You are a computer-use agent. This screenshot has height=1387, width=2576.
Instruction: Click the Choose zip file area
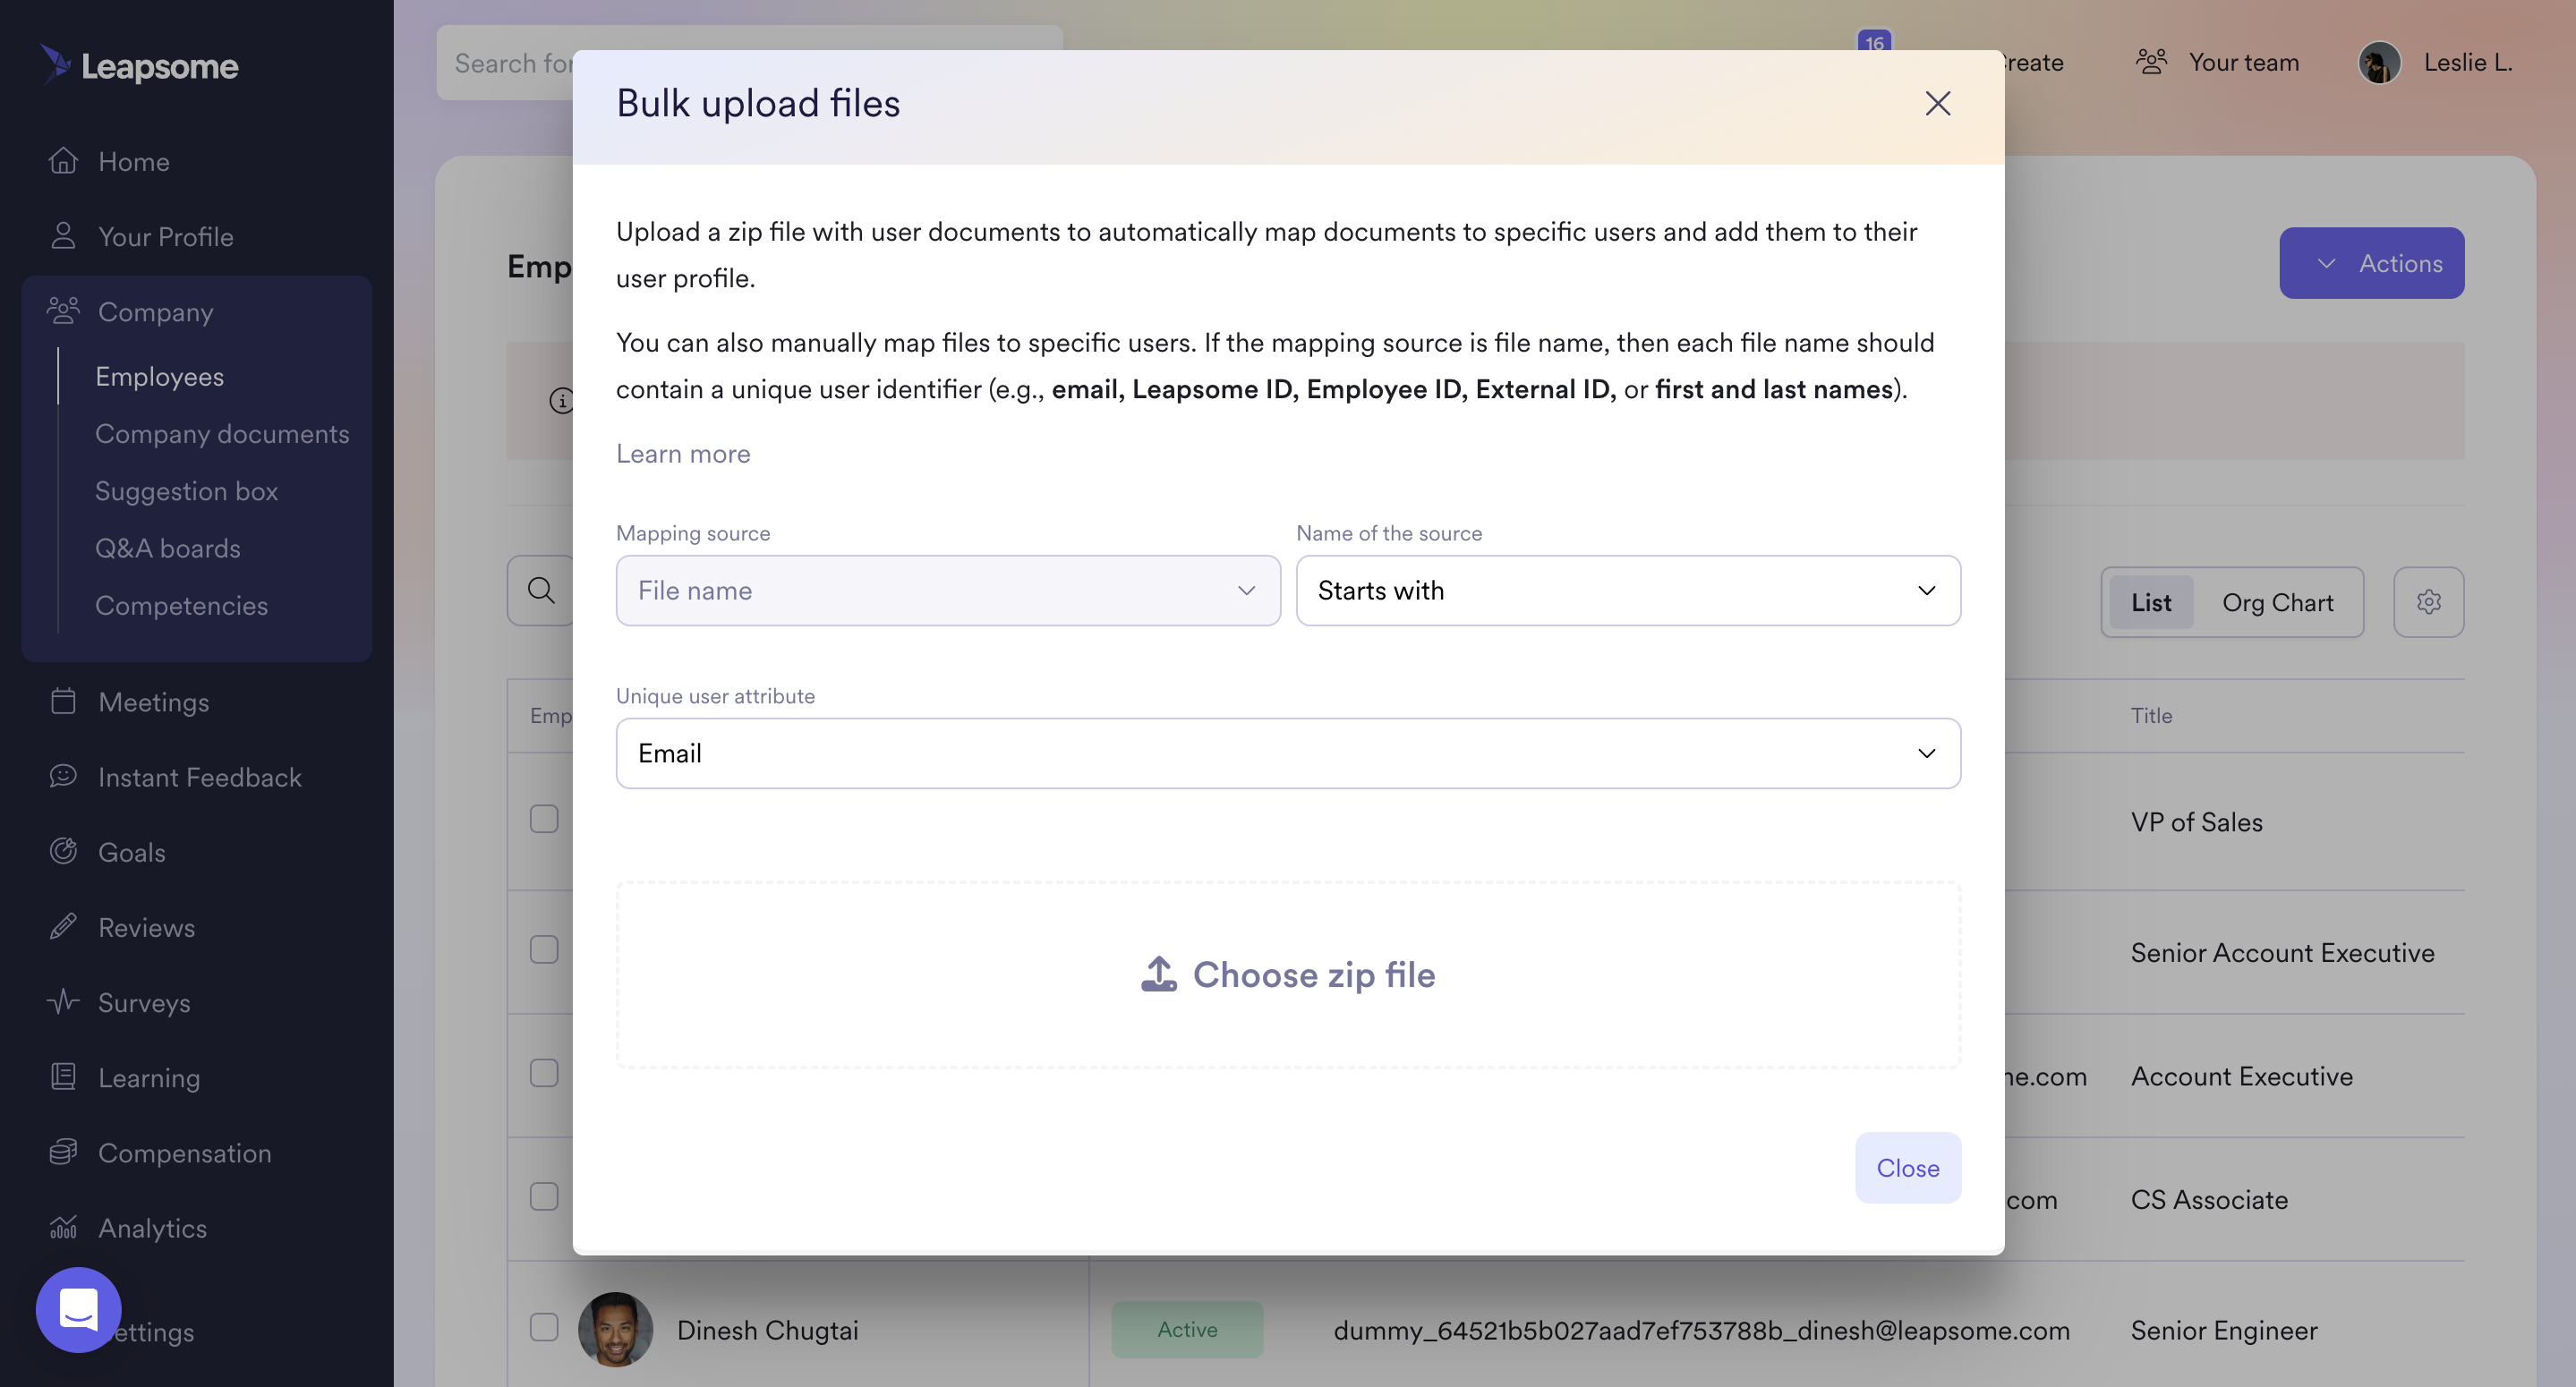[1287, 975]
